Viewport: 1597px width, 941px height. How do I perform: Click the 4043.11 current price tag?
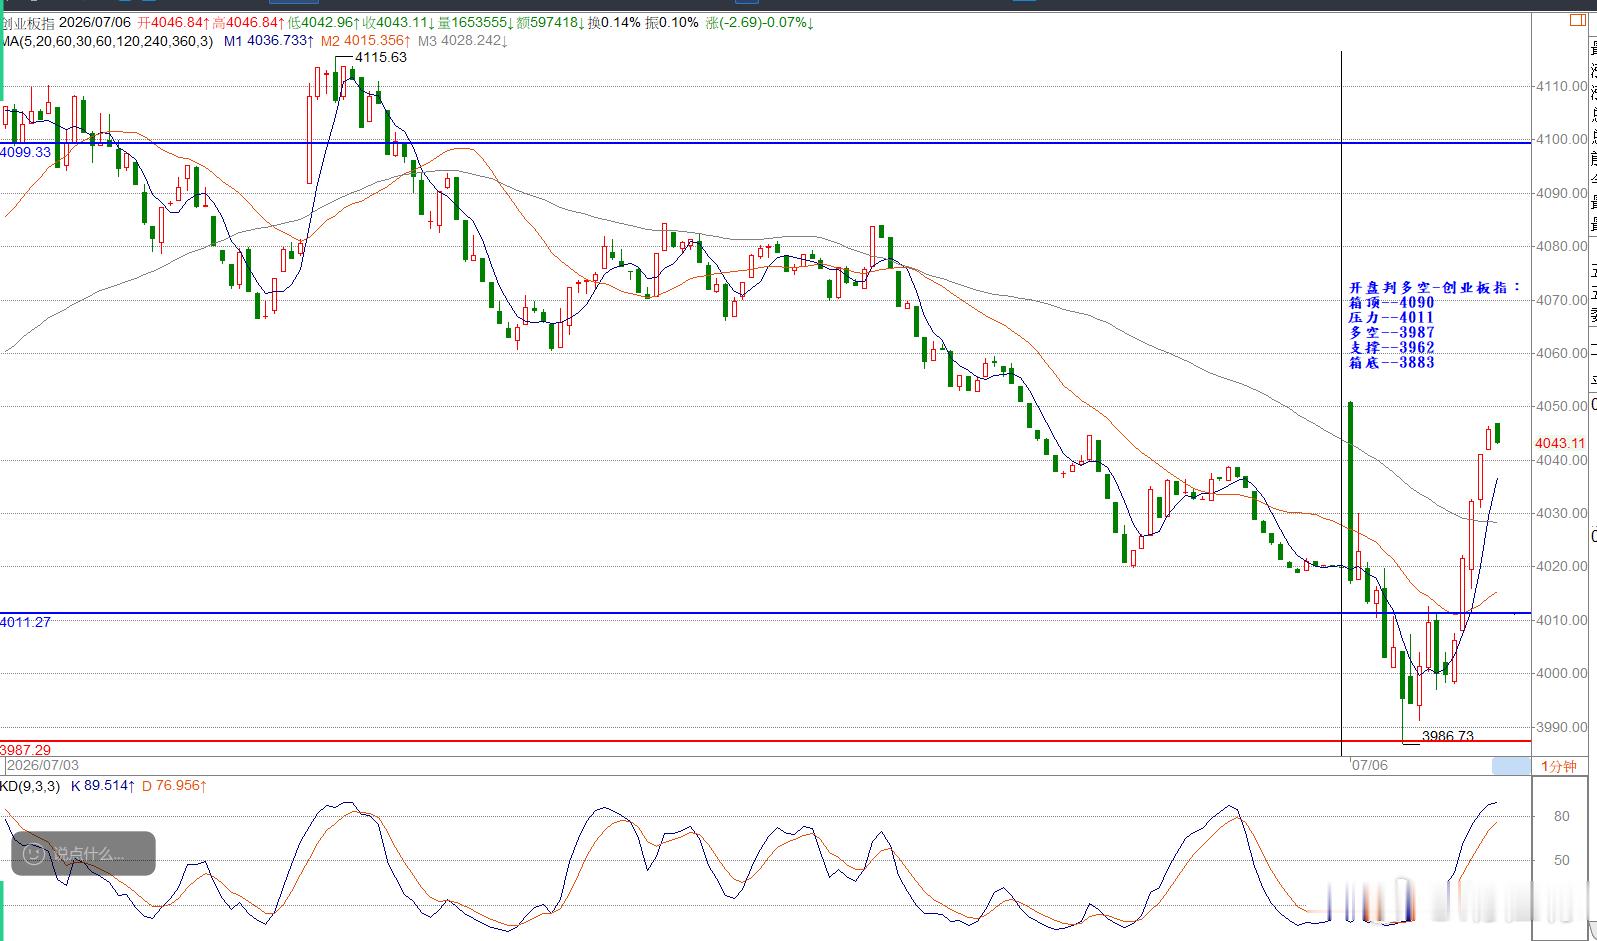pyautogui.click(x=1560, y=443)
